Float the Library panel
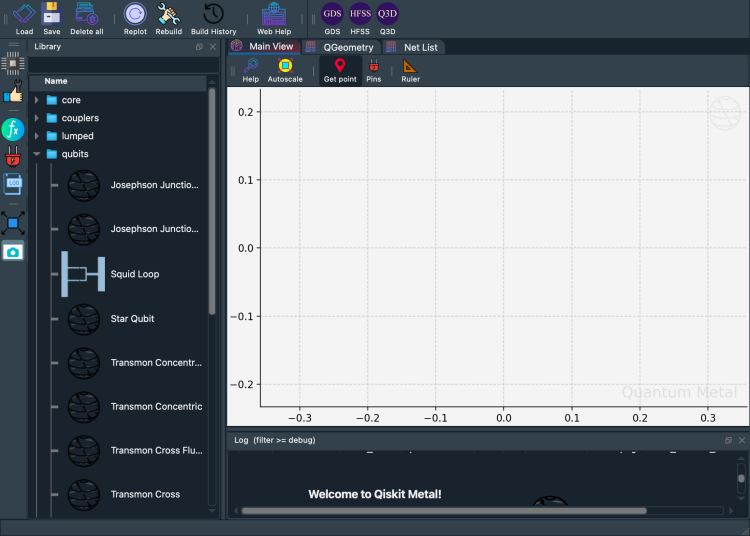The width and height of the screenshot is (750, 536). click(x=199, y=47)
